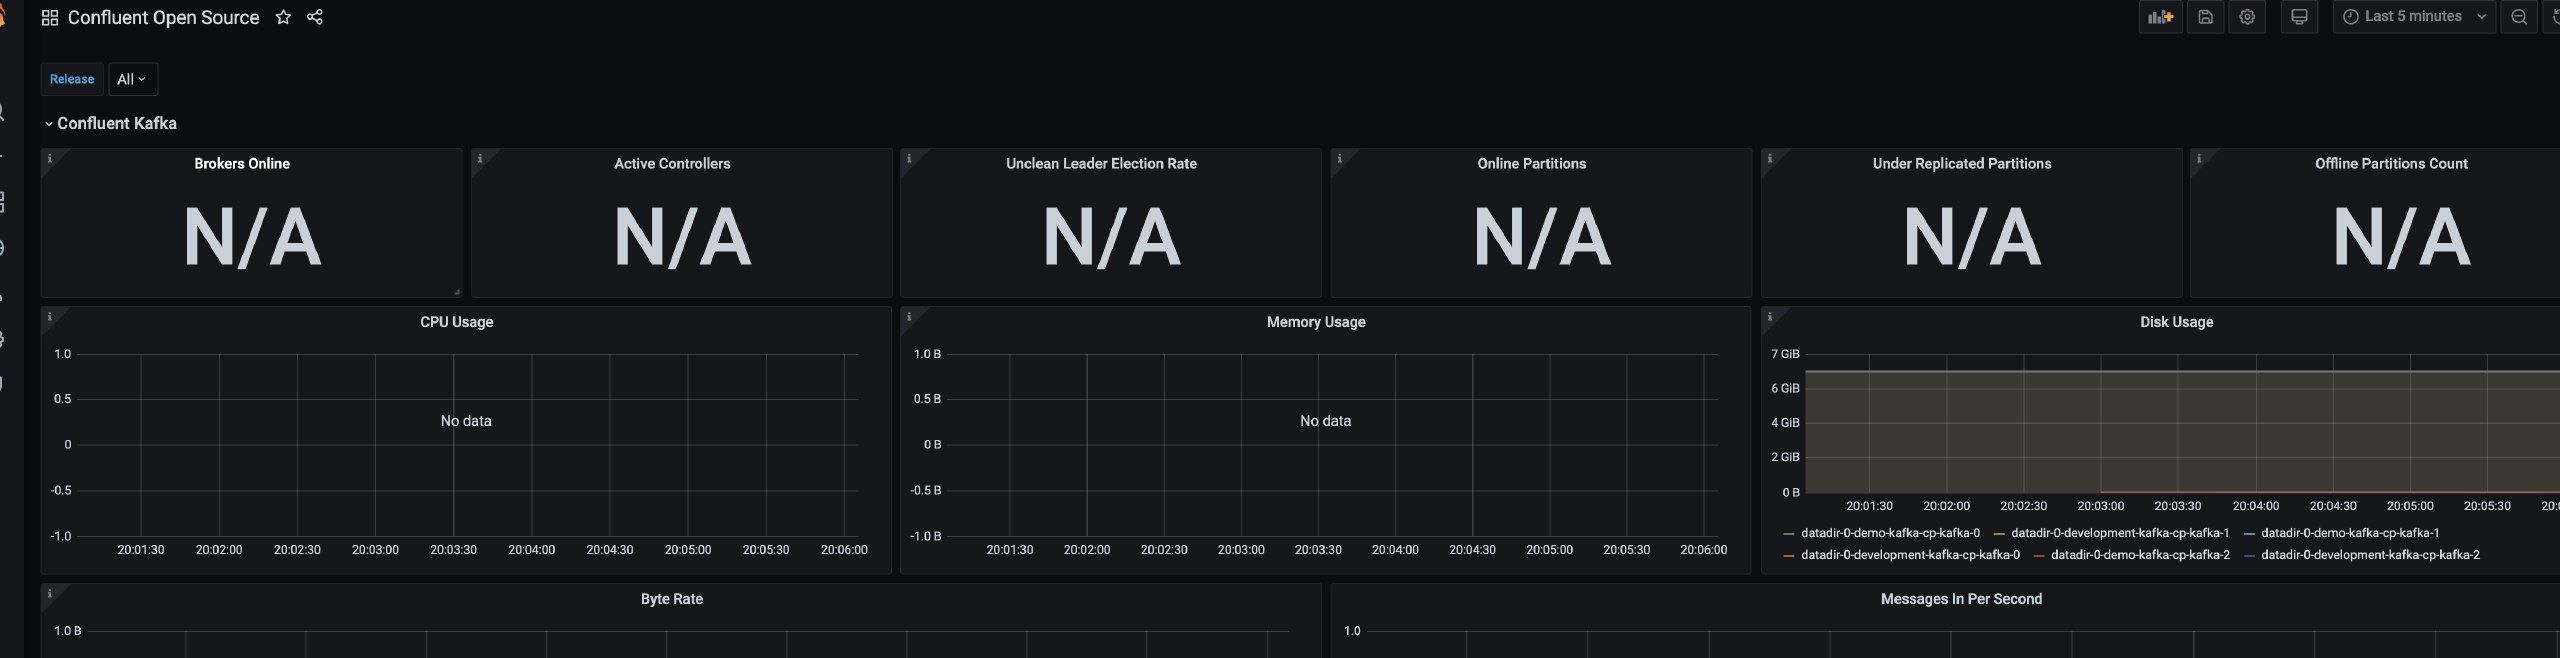
Task: Show info for Disk Usage panel
Action: (x=1769, y=316)
